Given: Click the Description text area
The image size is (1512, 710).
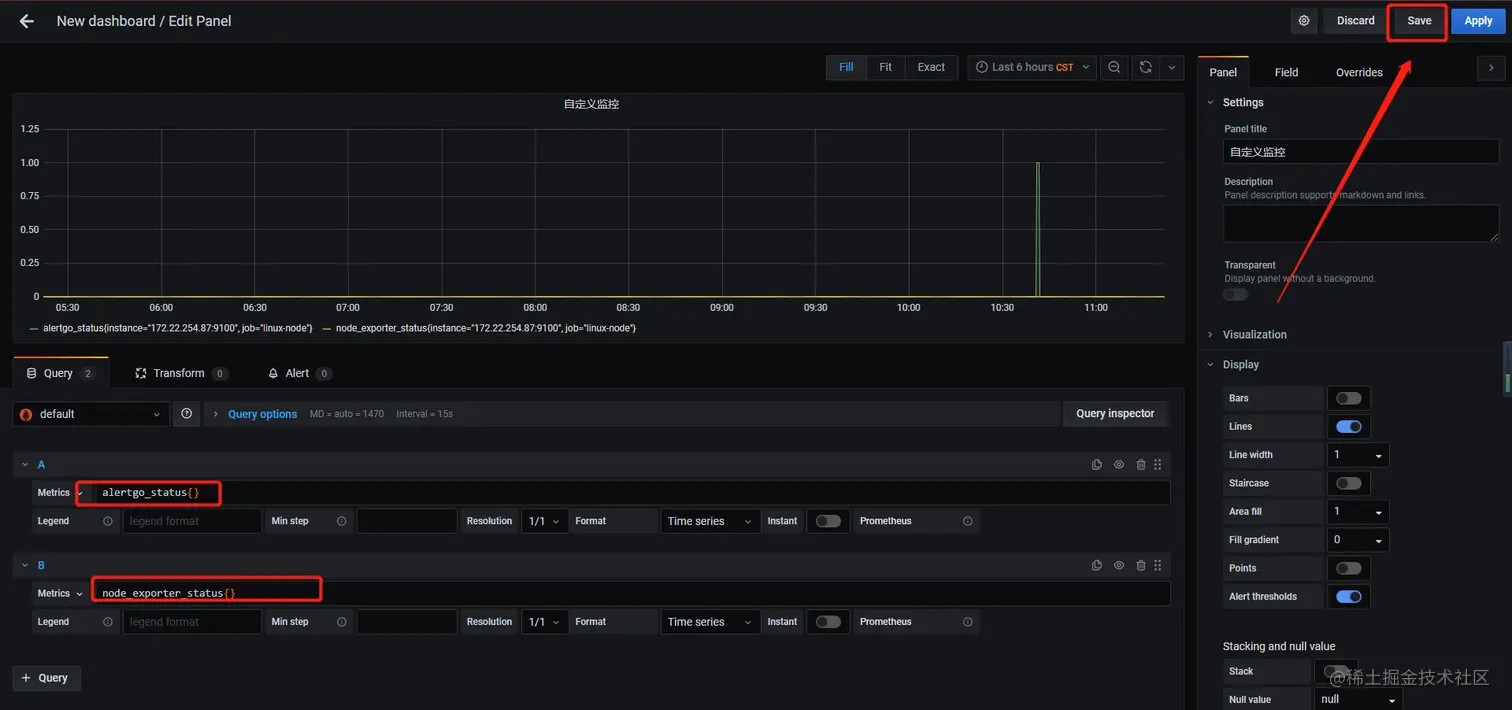Looking at the screenshot, I should pos(1361,223).
